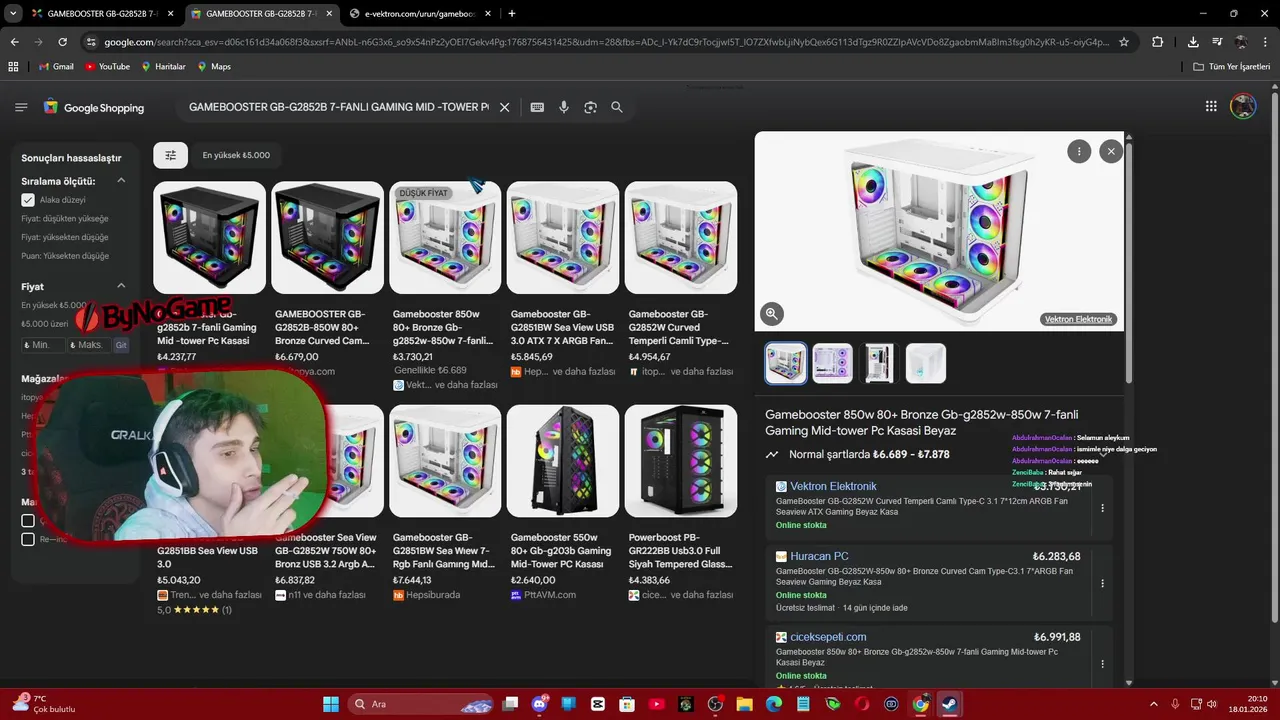The height and width of the screenshot is (720, 1280).
Task: Open a new browser tab
Action: coord(512,13)
